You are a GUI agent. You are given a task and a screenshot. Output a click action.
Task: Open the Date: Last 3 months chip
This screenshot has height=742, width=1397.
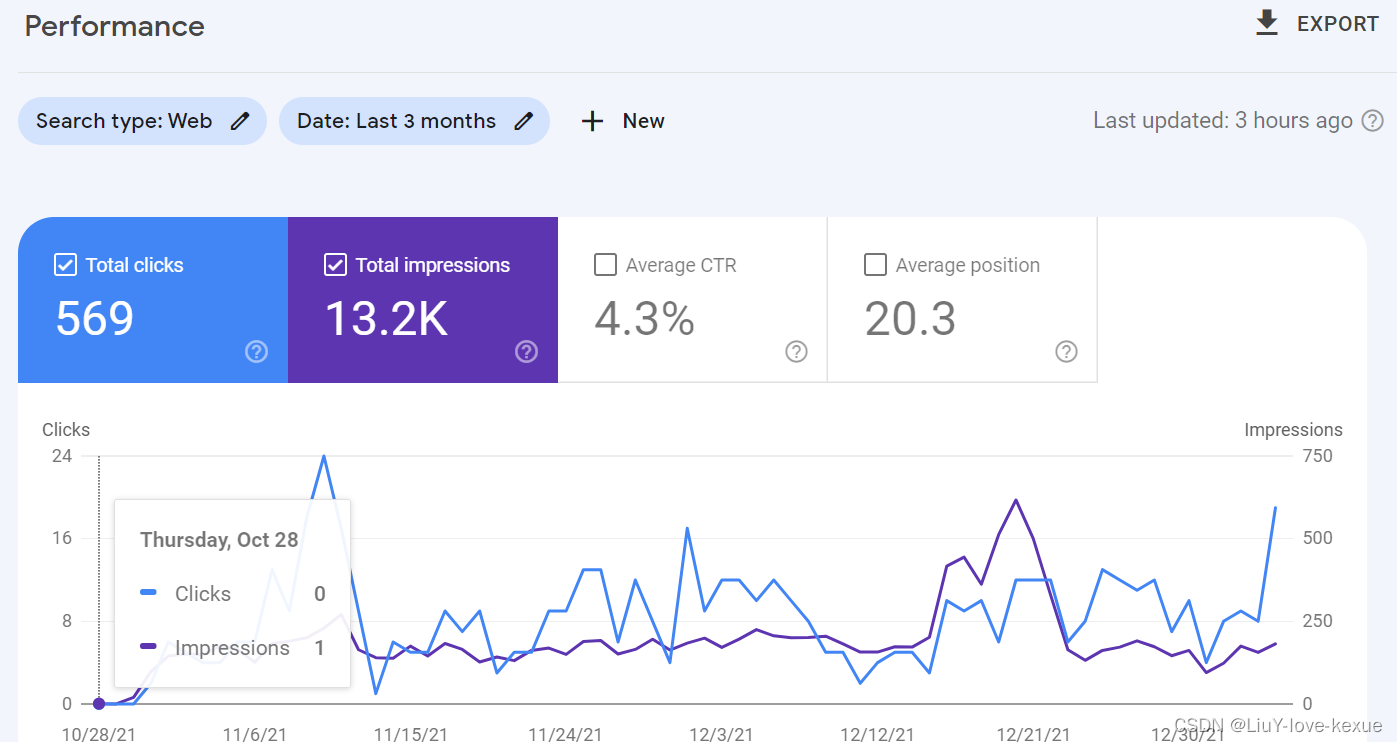414,121
